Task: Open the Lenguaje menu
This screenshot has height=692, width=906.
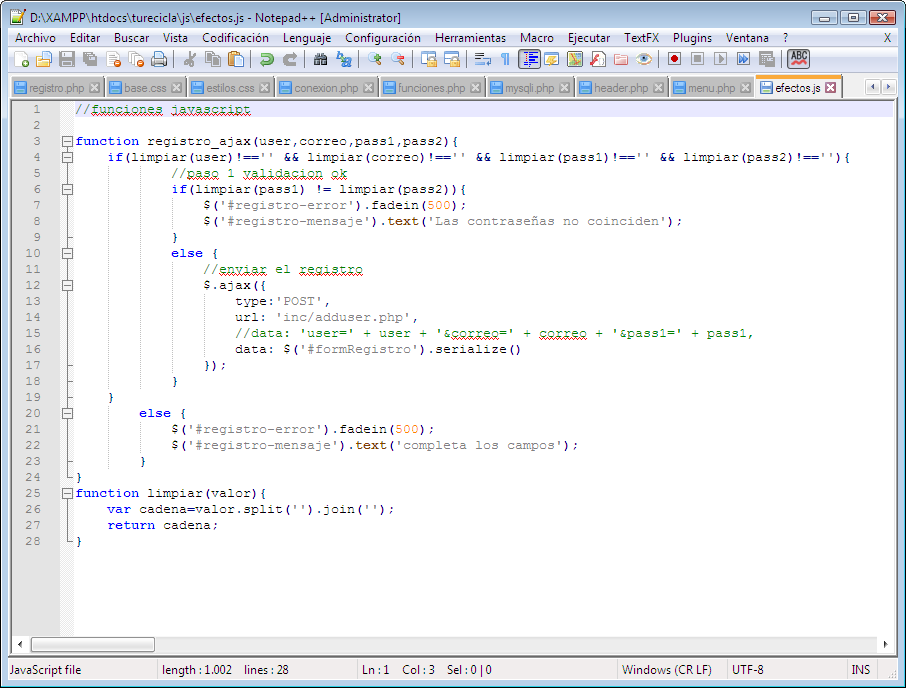Action: coord(306,37)
